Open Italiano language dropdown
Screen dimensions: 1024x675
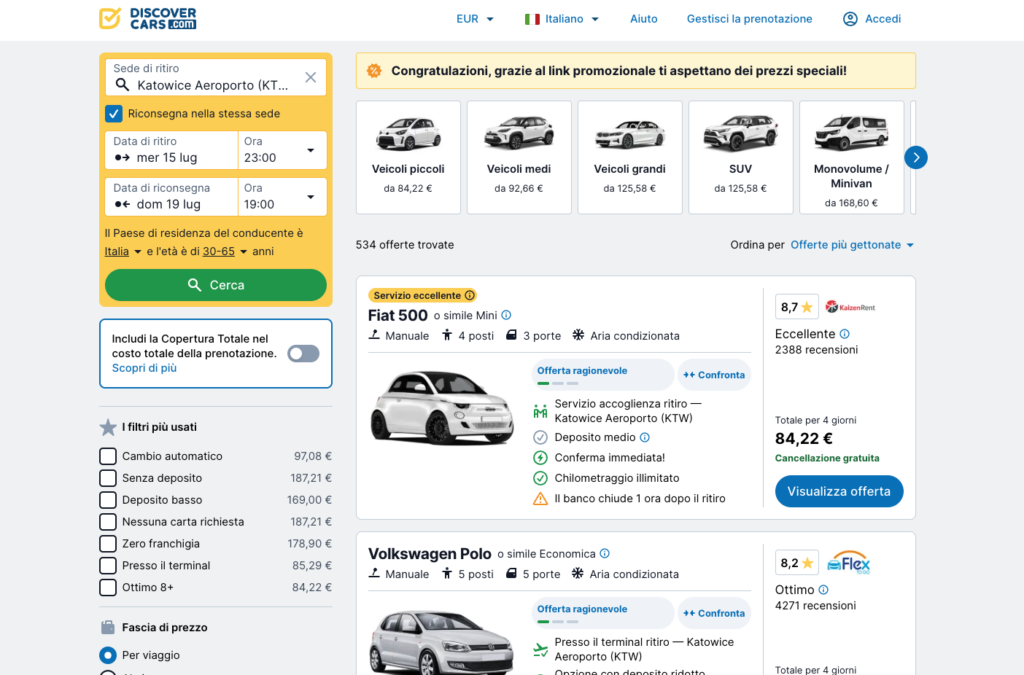coord(562,19)
